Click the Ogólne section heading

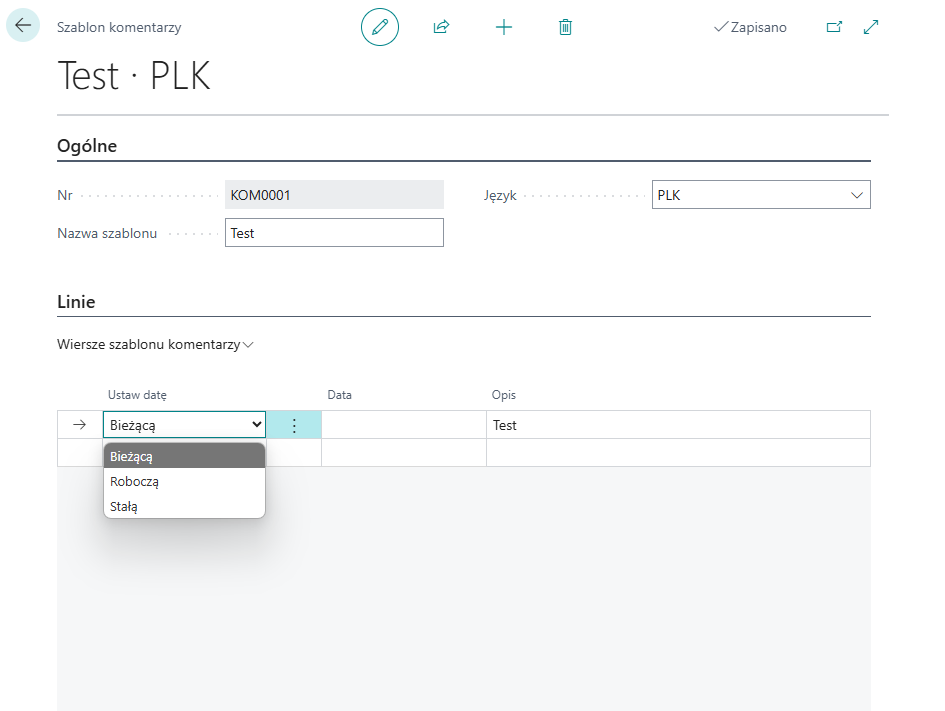point(87,146)
